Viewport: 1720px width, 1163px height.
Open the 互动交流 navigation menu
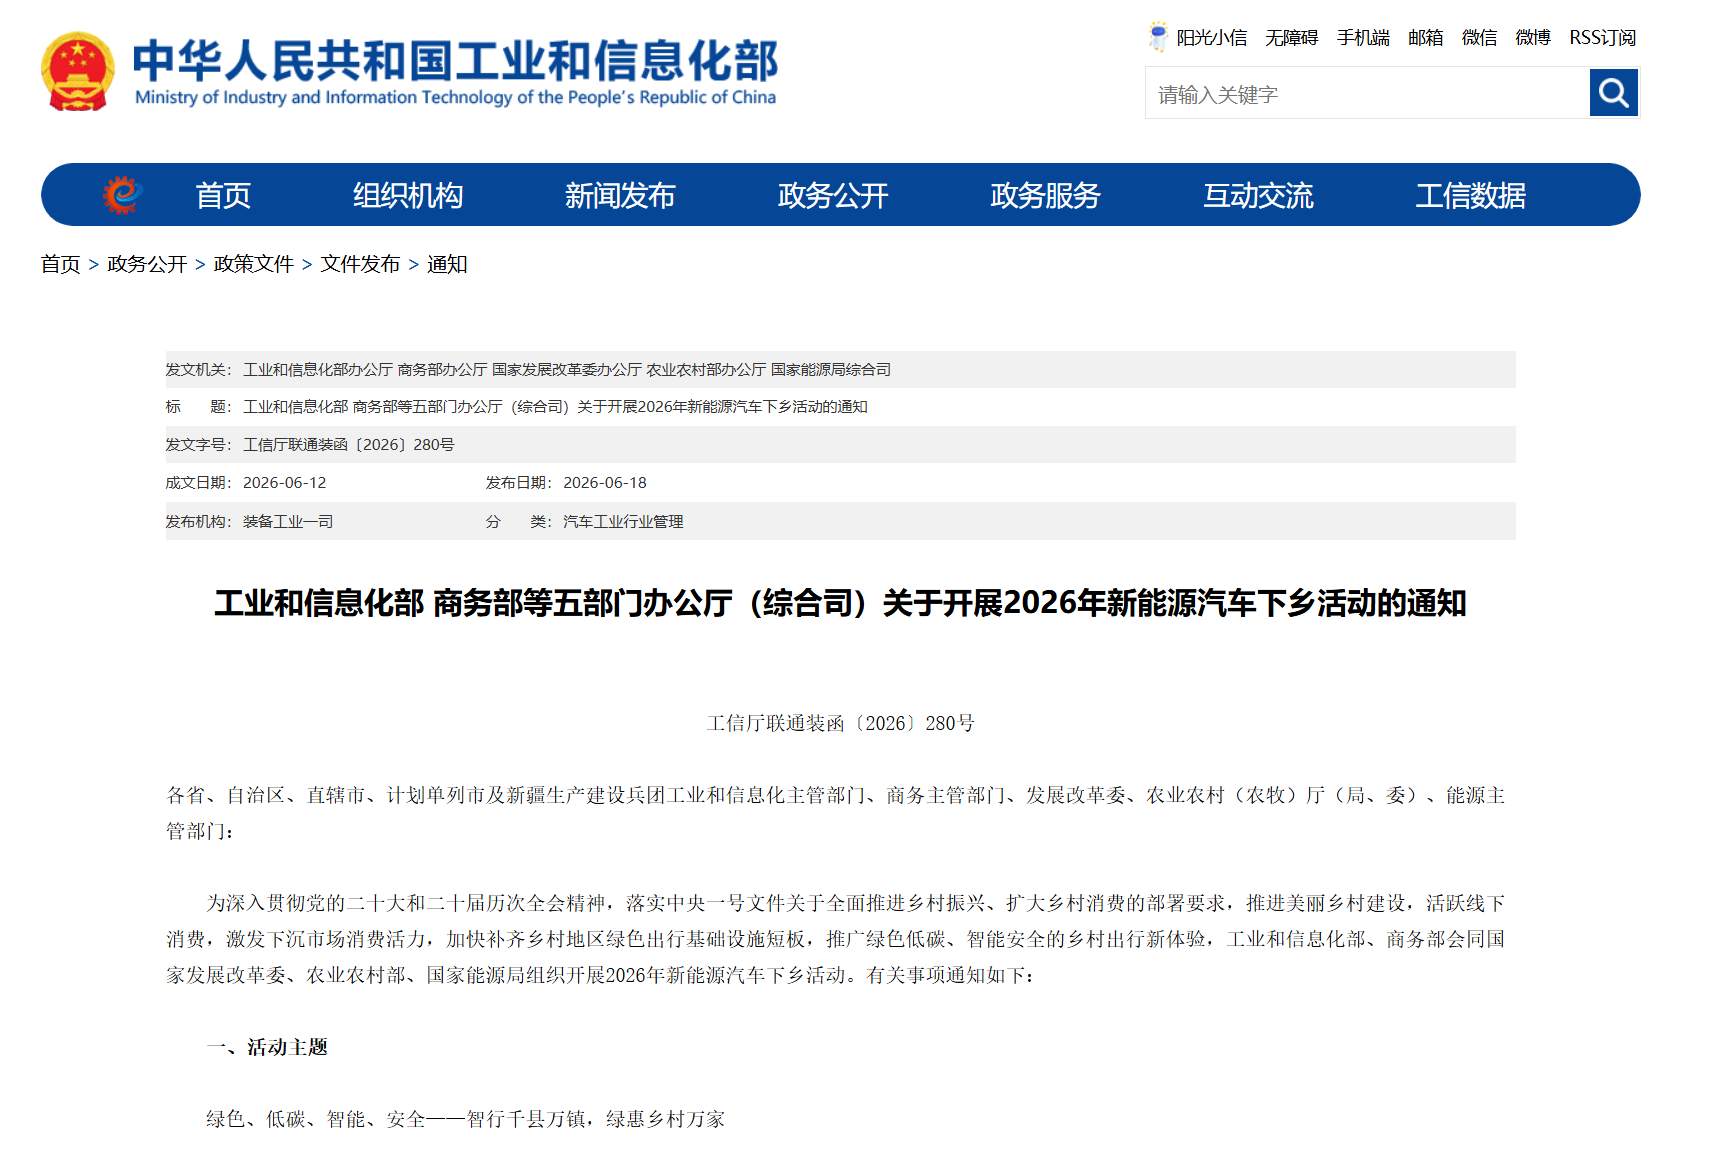1258,195
